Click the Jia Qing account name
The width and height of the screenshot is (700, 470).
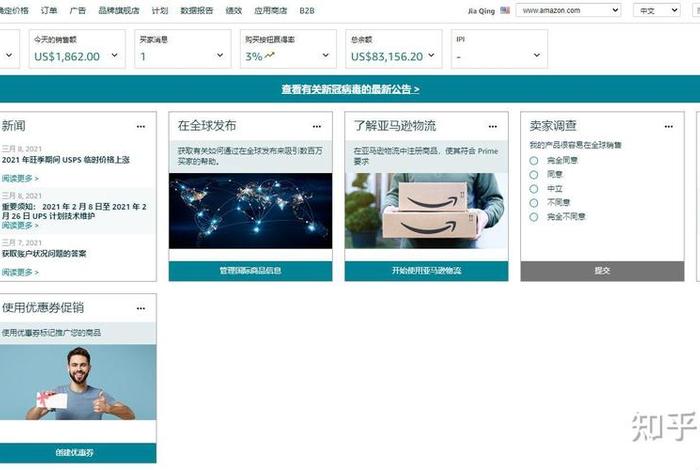(481, 11)
